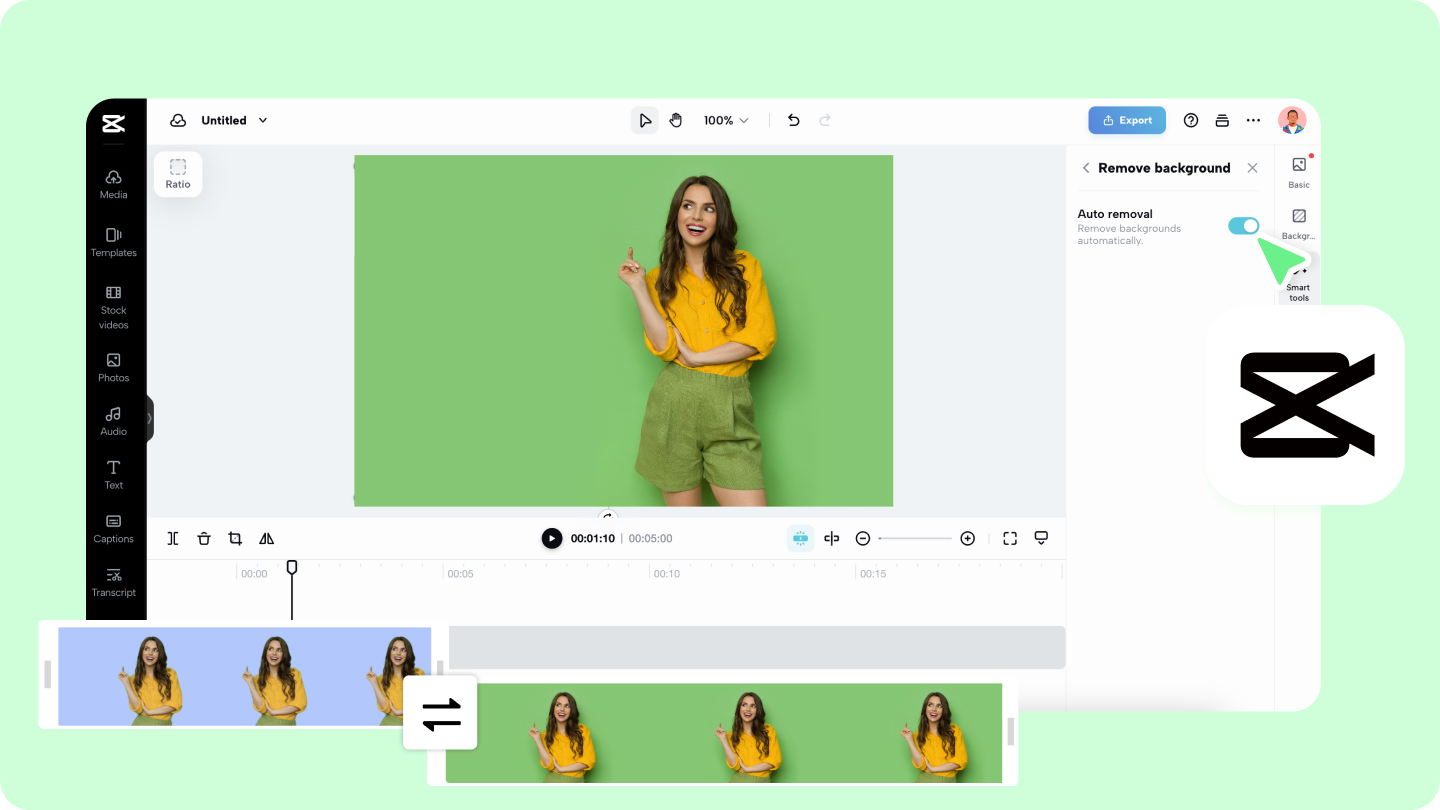Switch to the Basic tab
The image size is (1440, 810).
1299,172
